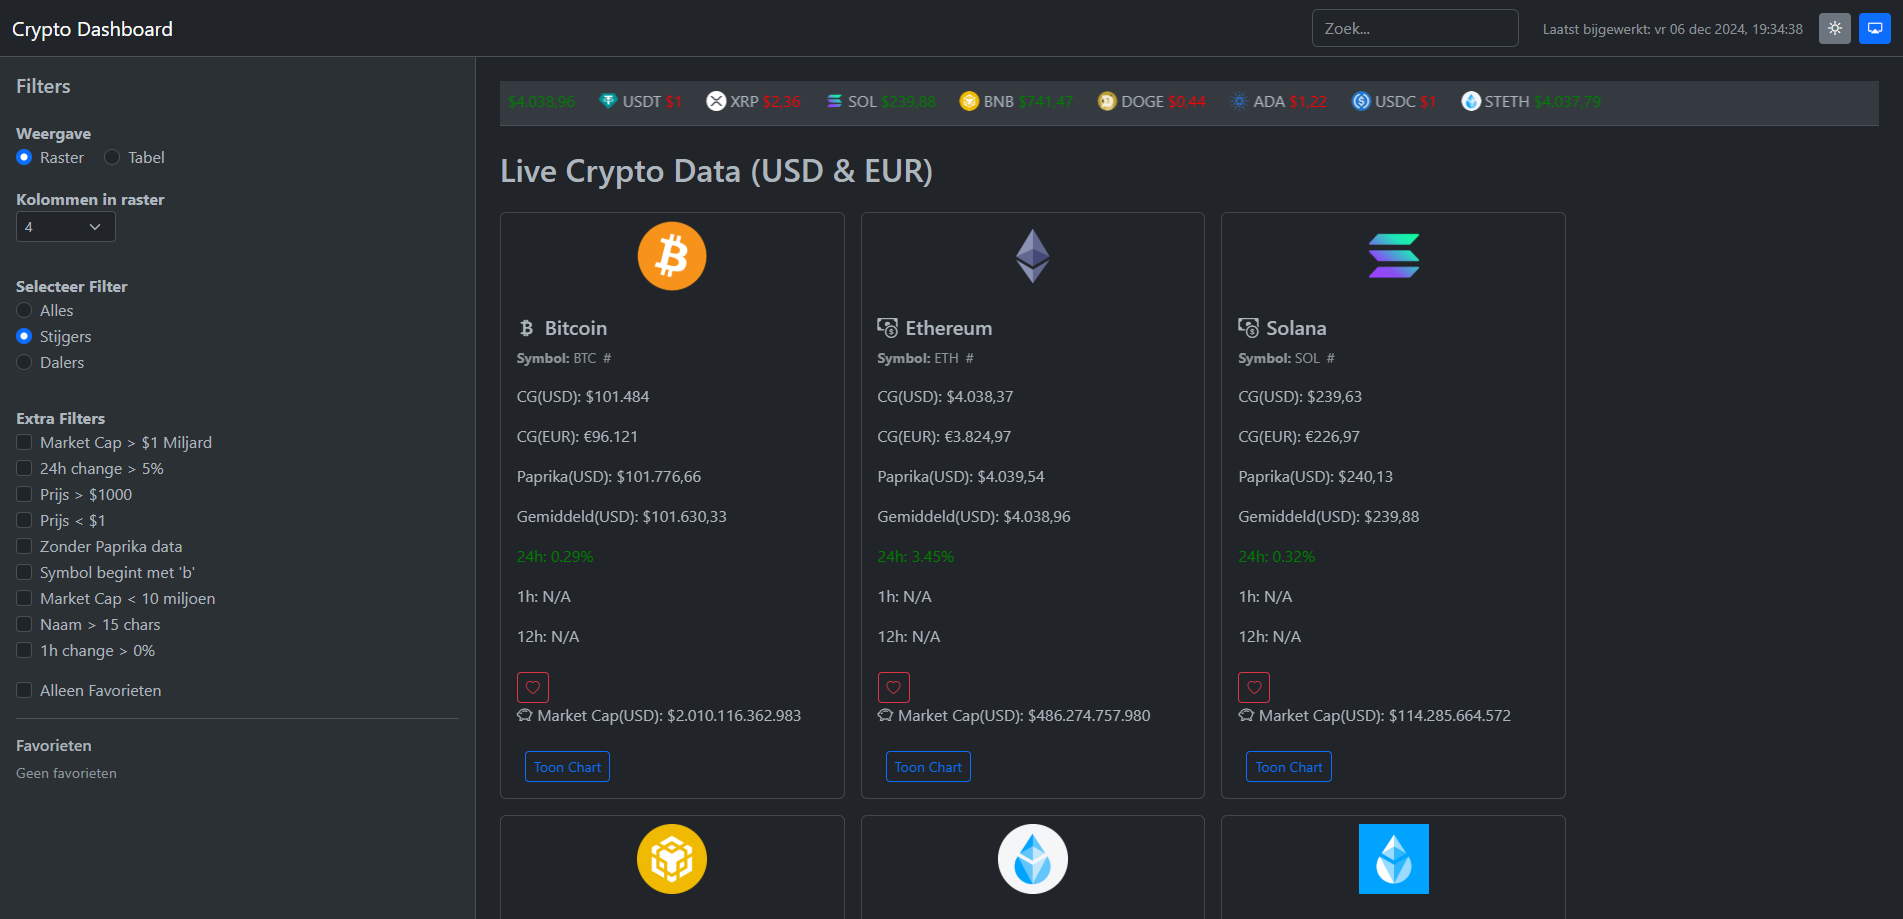1903x919 pixels.
Task: Click the Ethereum diamond logo
Action: pyautogui.click(x=1033, y=256)
